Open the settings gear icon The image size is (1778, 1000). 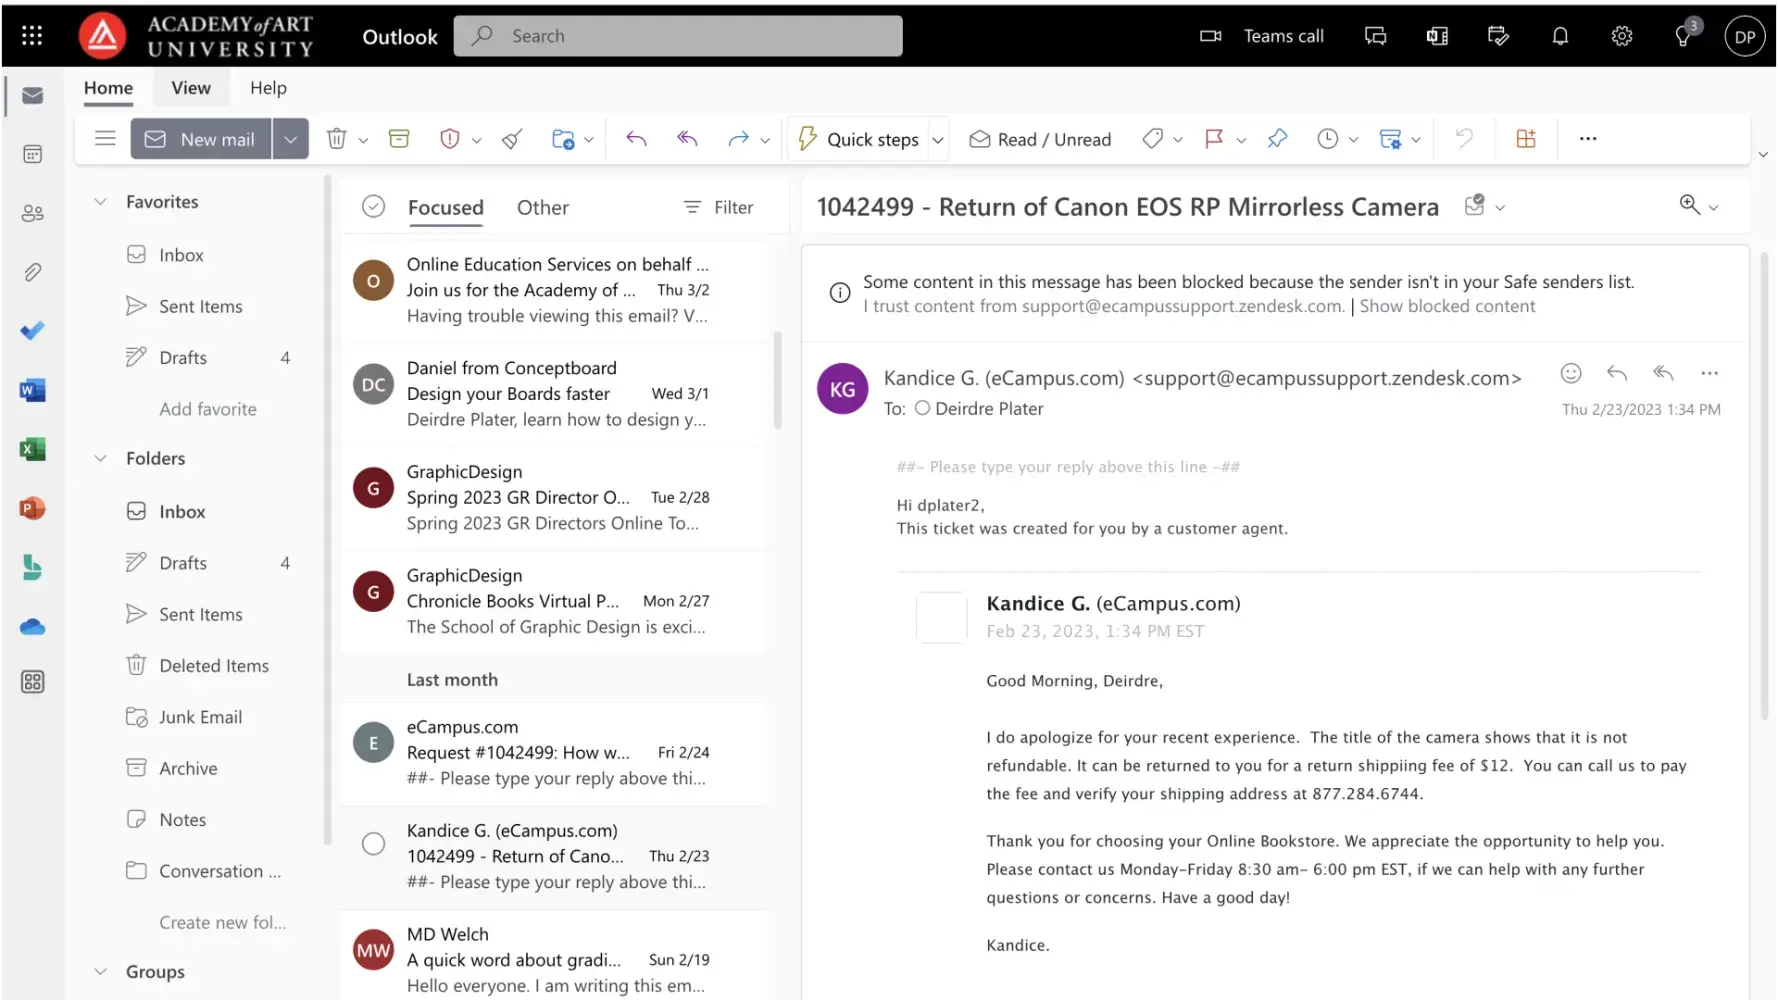1621,36
